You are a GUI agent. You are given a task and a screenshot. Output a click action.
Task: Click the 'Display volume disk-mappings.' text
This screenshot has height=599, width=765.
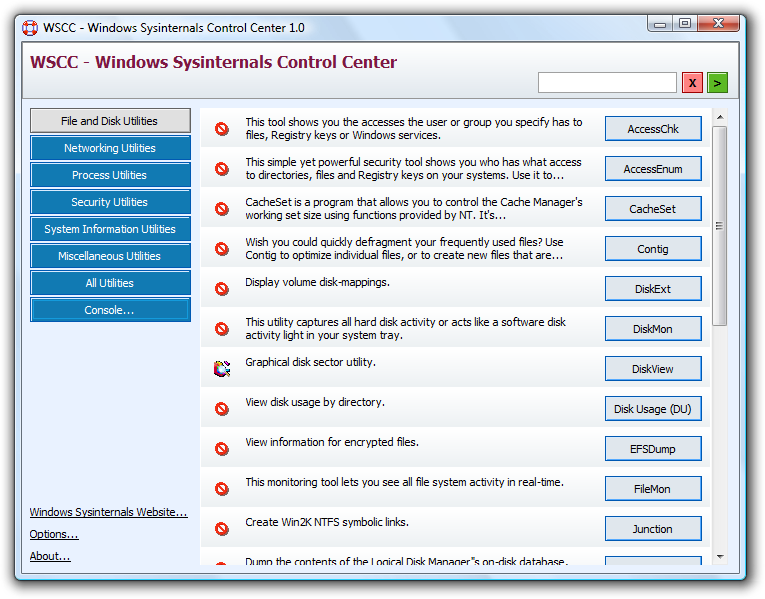[317, 282]
